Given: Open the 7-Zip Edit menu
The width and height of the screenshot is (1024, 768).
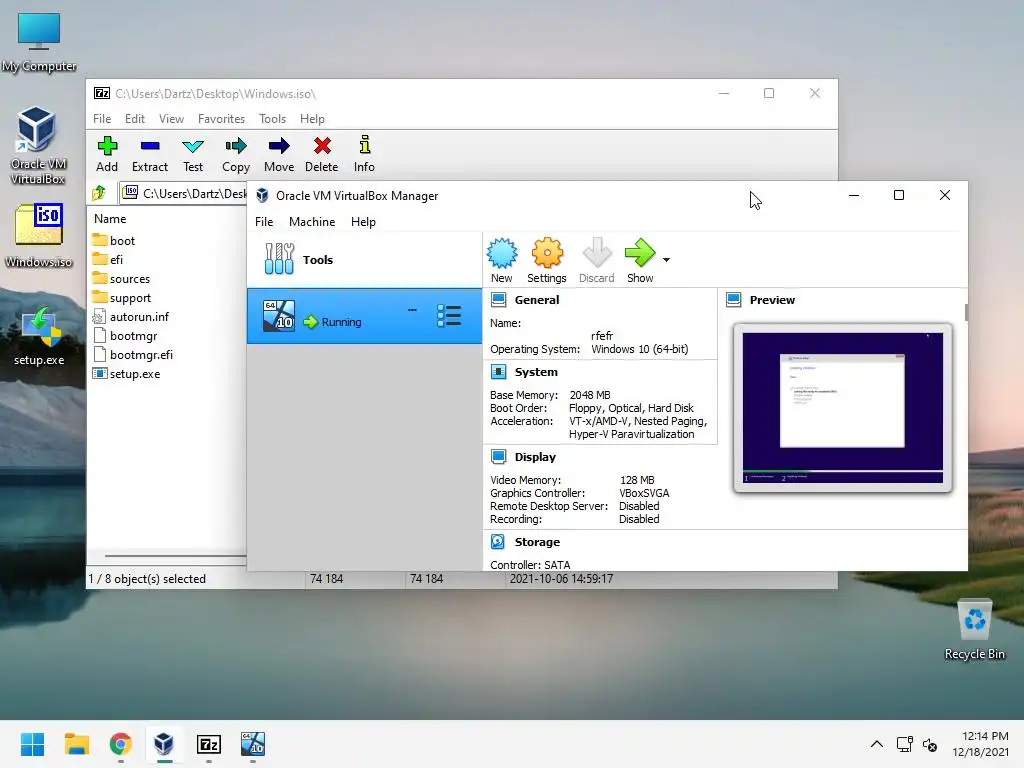Looking at the screenshot, I should [x=135, y=119].
